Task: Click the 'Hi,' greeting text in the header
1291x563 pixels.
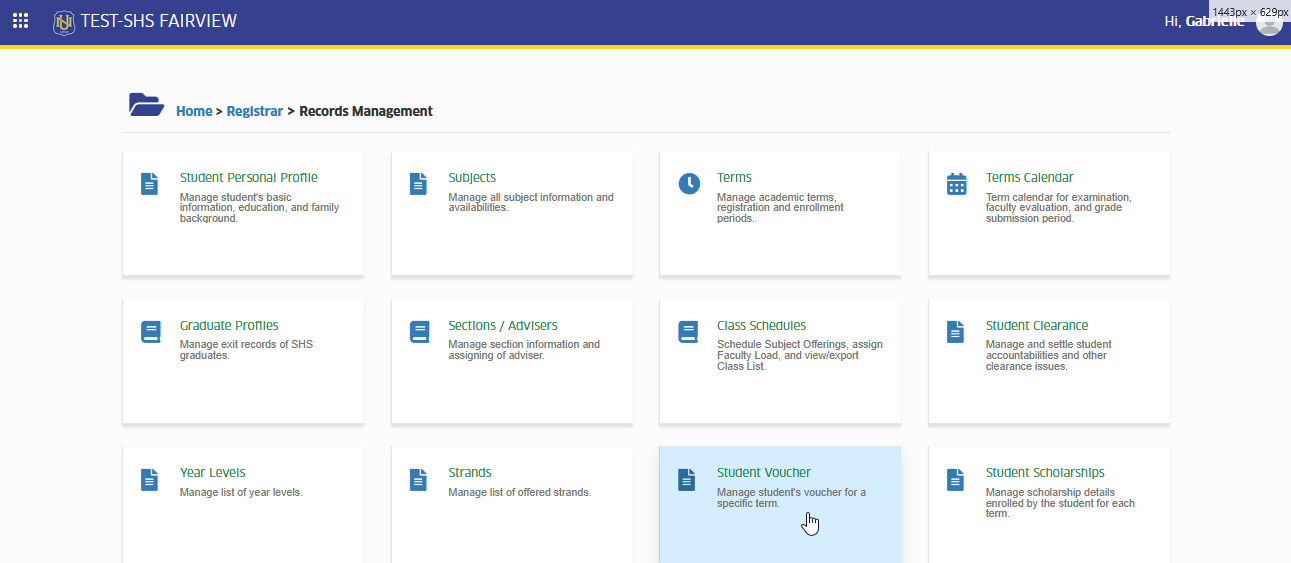Action: (x=1174, y=21)
